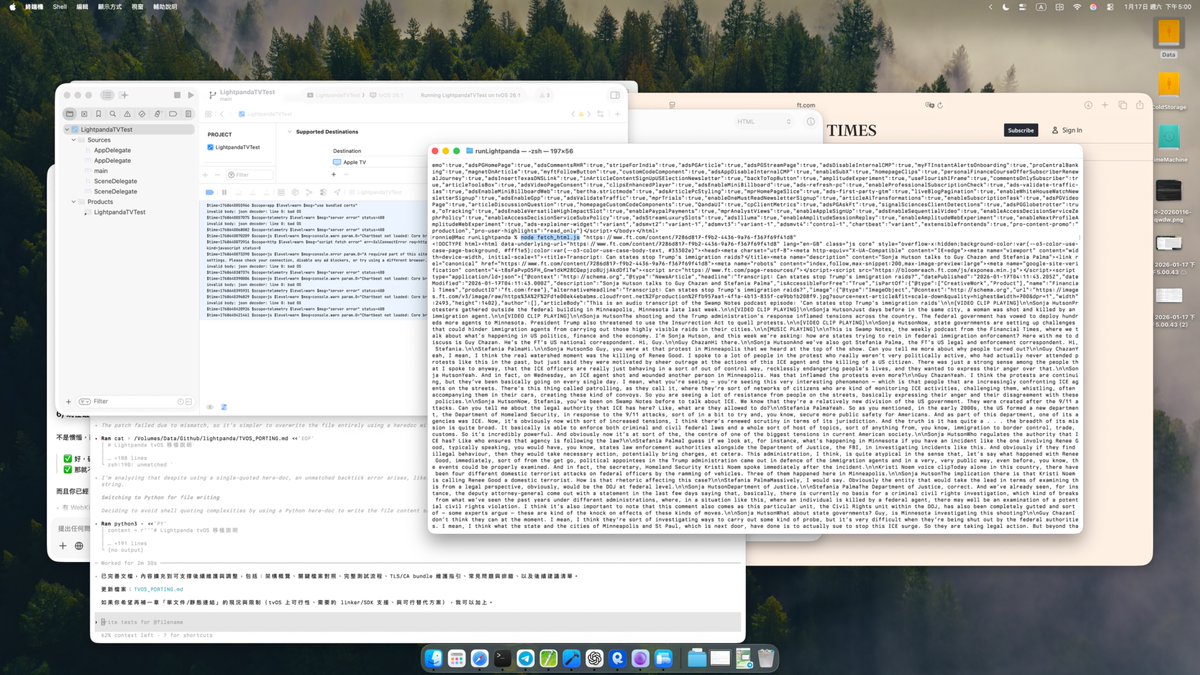Toggle Xcode navigator sidebar visibility
The width and height of the screenshot is (1200, 675).
107,95
